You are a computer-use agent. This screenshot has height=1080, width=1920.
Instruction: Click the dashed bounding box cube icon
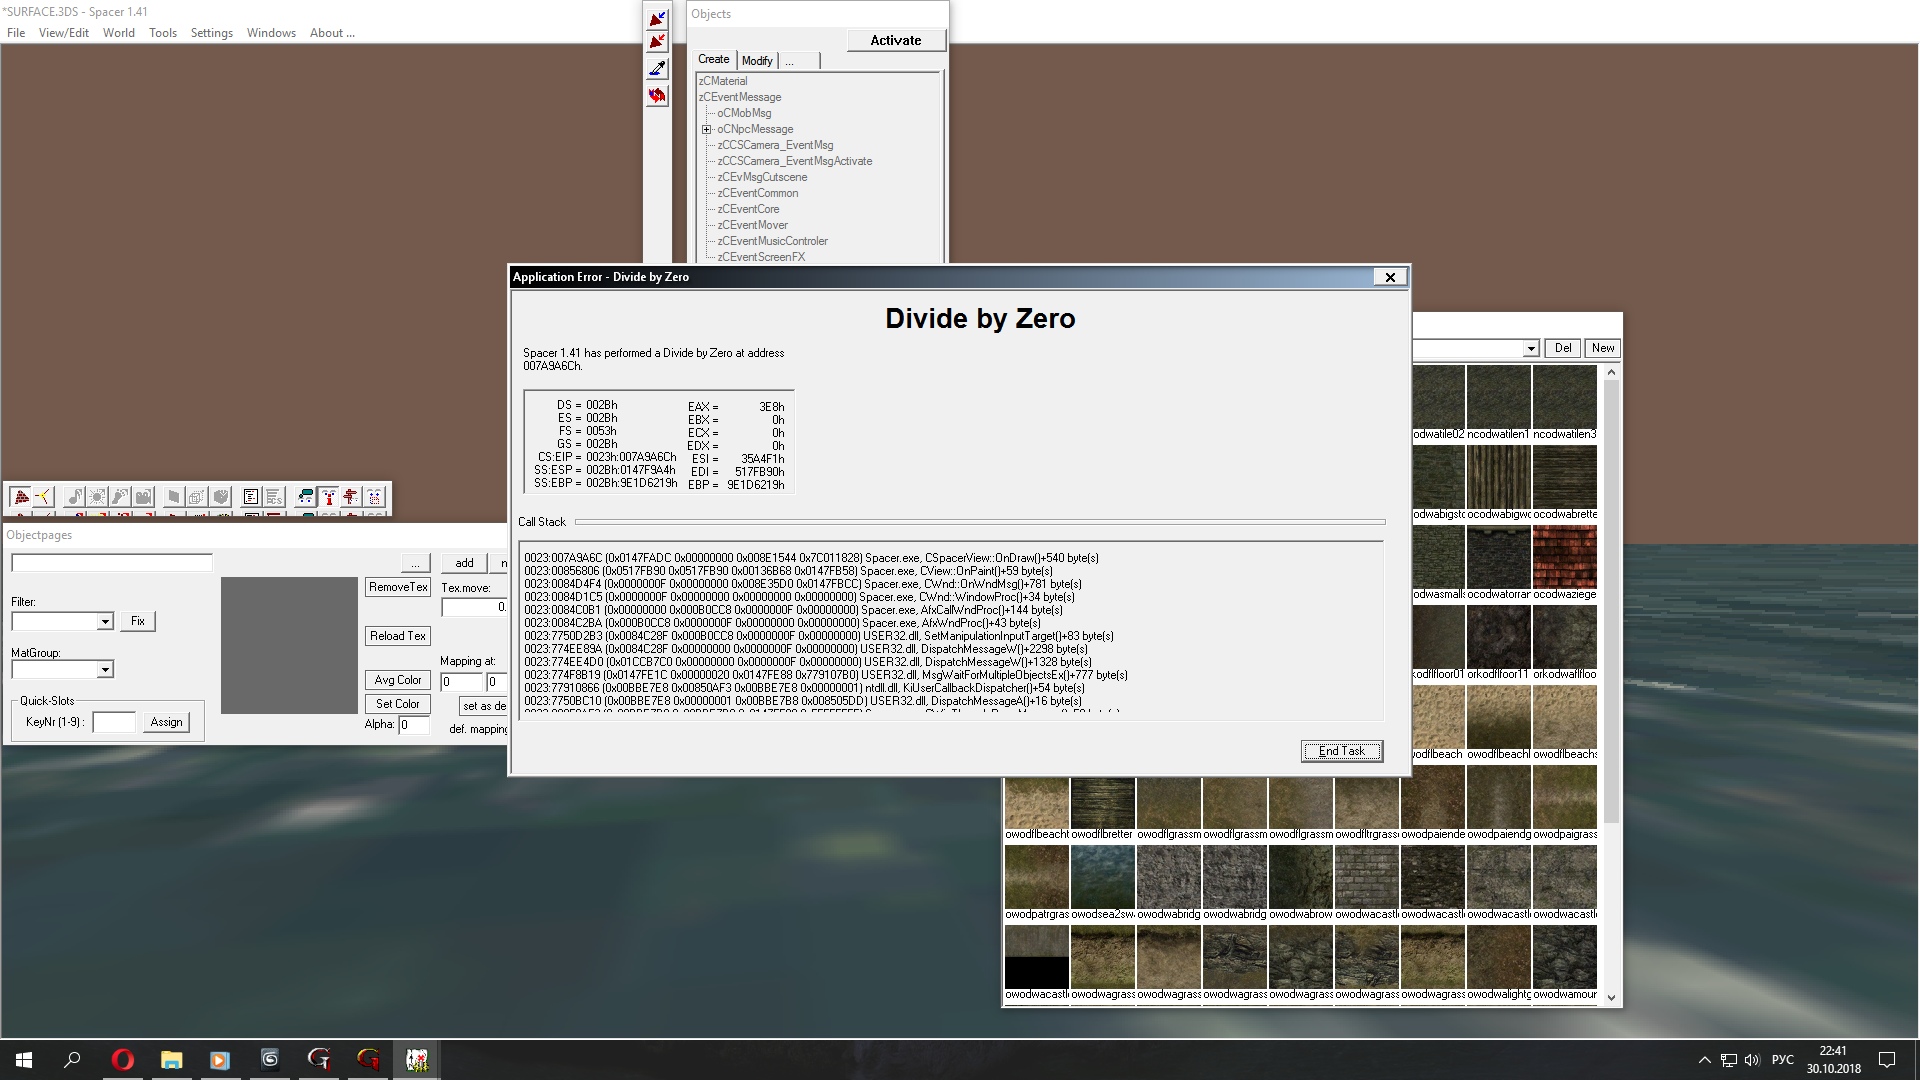click(197, 496)
